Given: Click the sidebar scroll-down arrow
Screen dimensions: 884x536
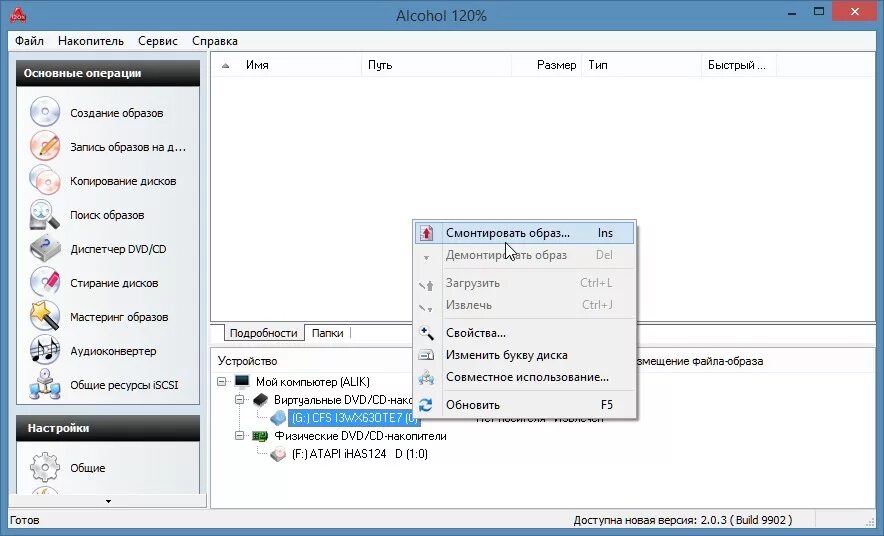Looking at the screenshot, I should (108, 501).
